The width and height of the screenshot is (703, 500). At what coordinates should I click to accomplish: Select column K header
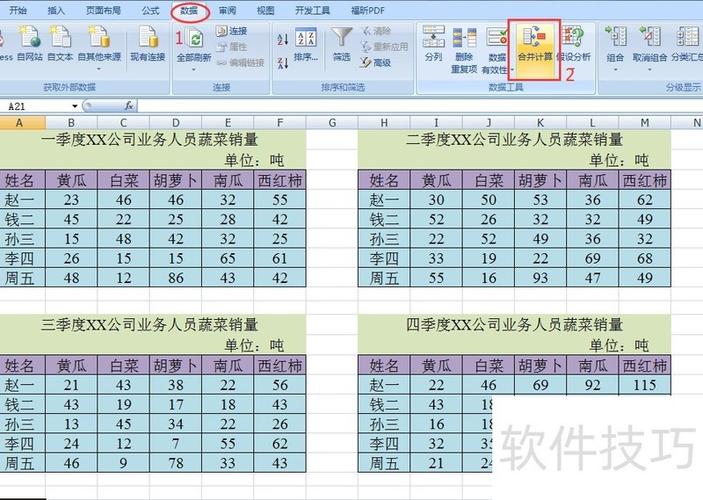pyautogui.click(x=540, y=122)
